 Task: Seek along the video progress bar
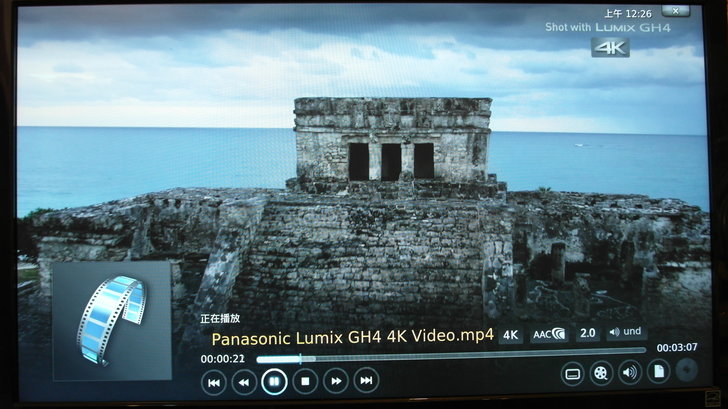click(451, 354)
